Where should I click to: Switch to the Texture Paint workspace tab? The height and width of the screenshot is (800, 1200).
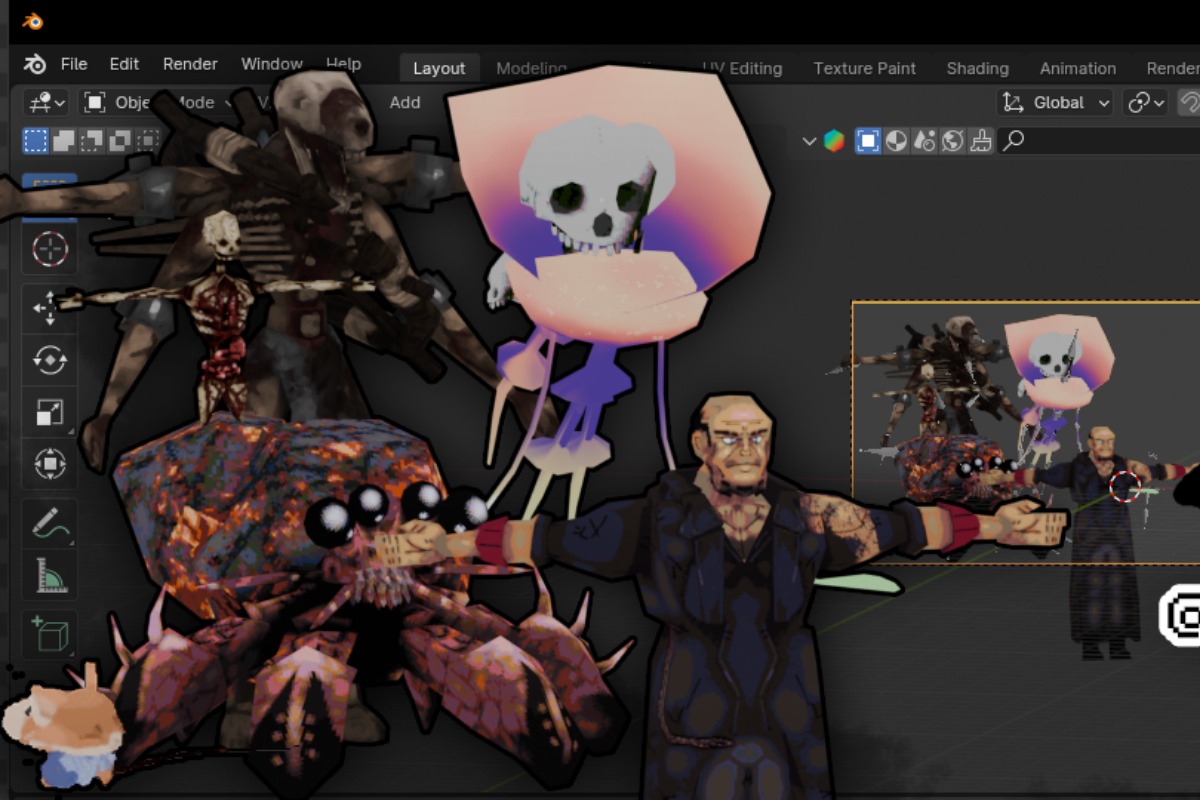(x=864, y=68)
